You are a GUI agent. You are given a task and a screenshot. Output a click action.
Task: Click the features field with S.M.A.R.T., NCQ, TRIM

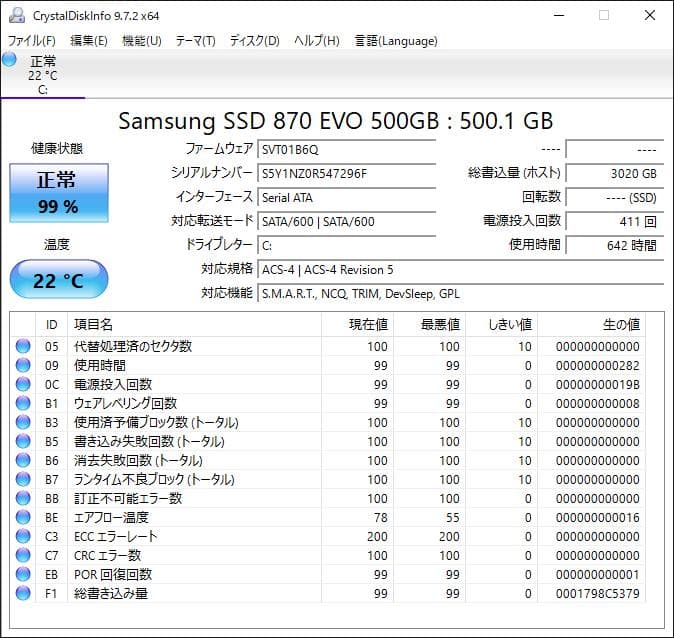[x=460, y=294]
